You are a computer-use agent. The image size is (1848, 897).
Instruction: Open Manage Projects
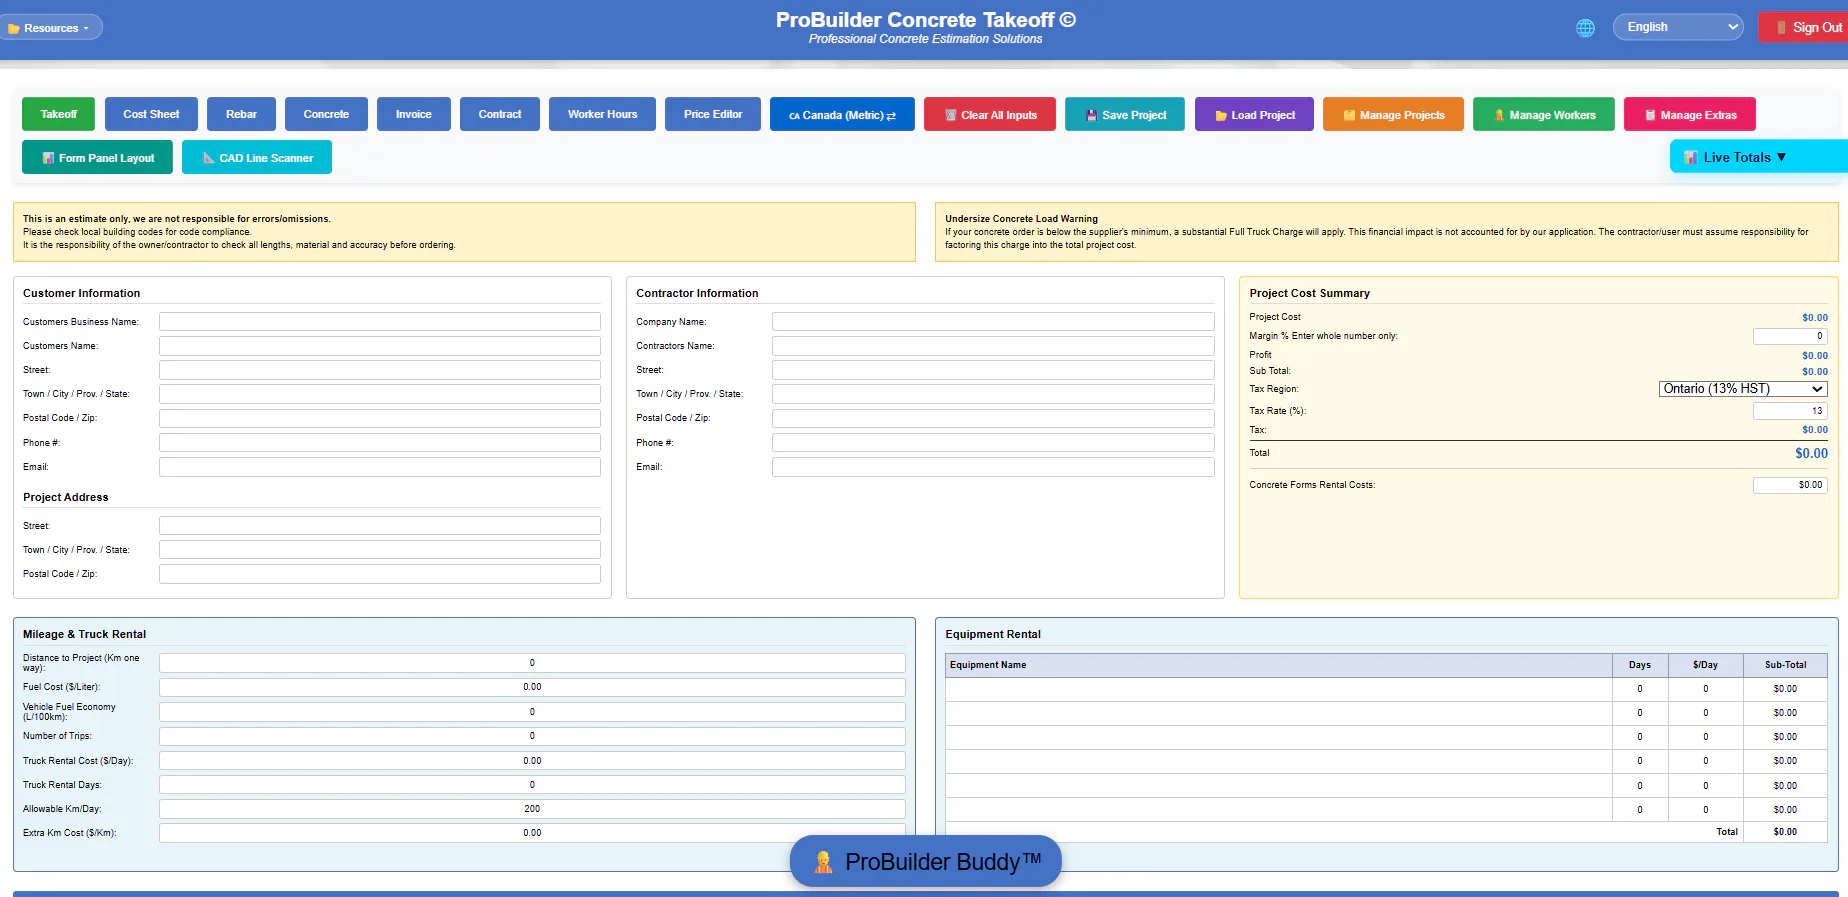(x=1393, y=115)
